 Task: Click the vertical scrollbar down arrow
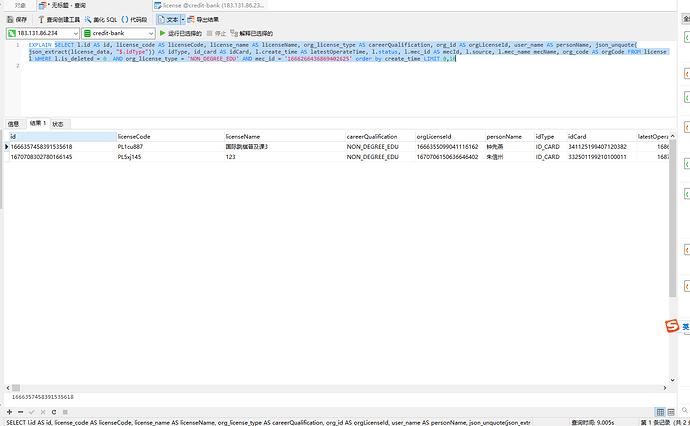click(x=672, y=380)
